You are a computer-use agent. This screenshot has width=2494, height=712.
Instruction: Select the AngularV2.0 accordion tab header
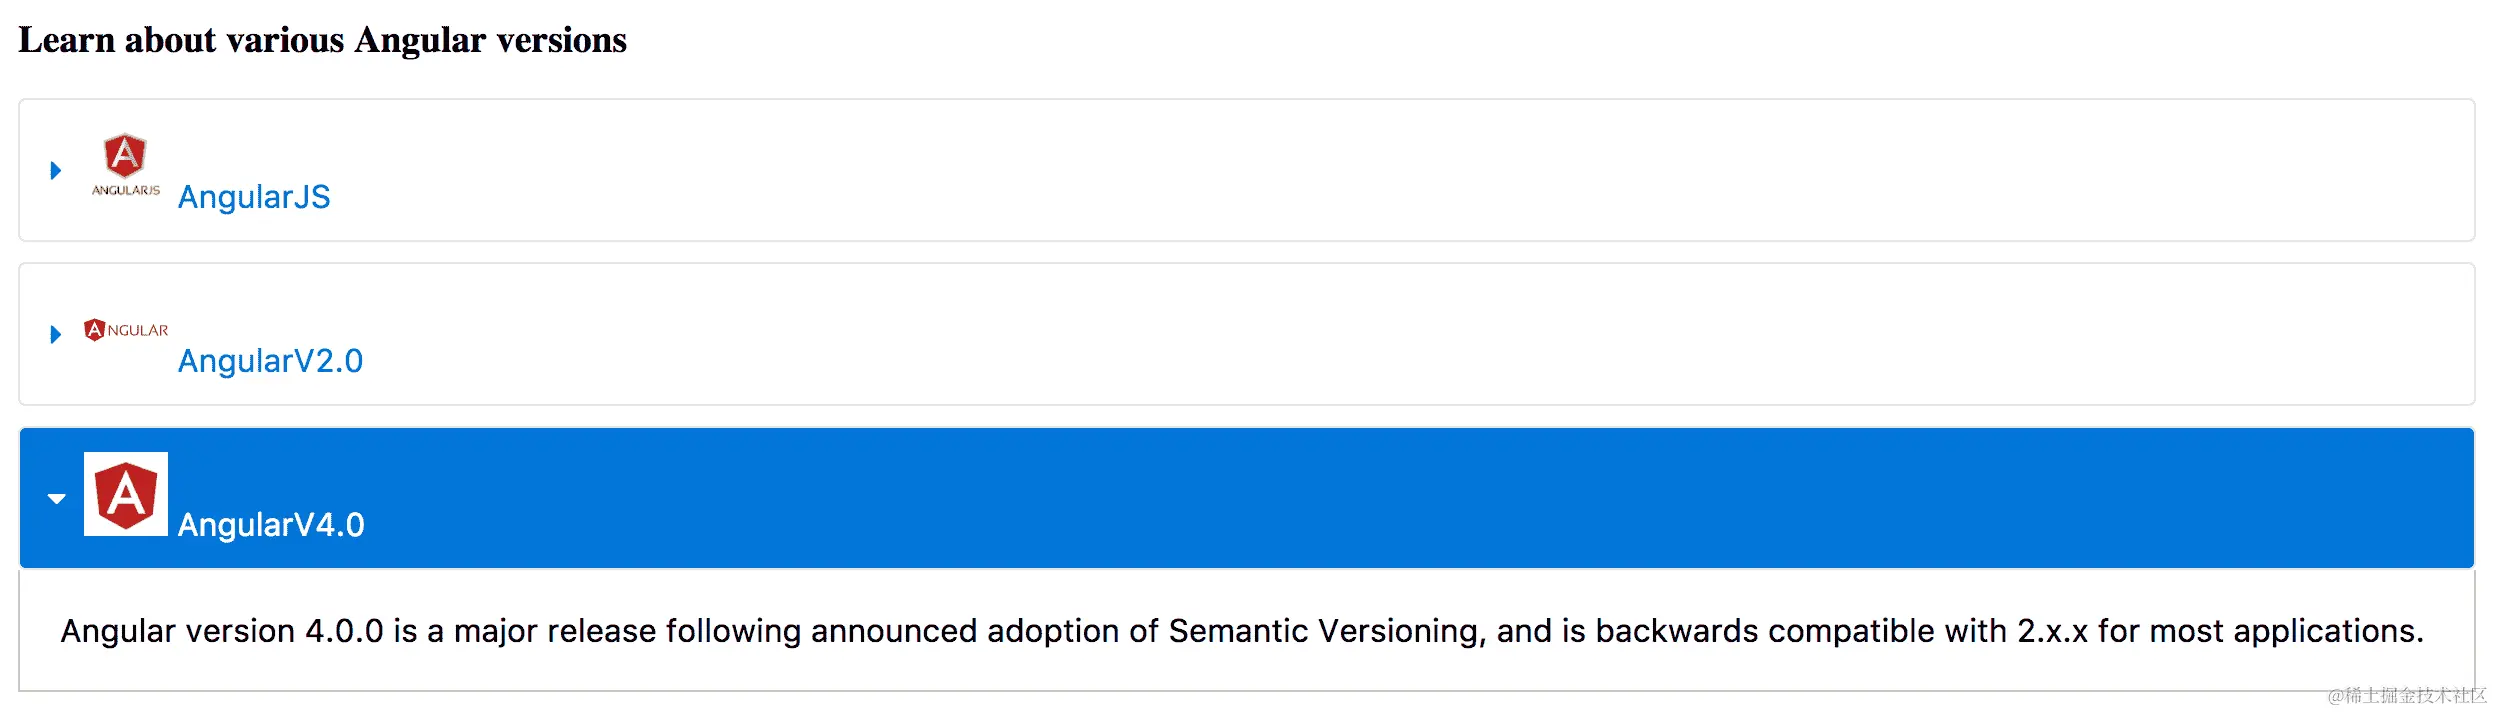[1300, 334]
